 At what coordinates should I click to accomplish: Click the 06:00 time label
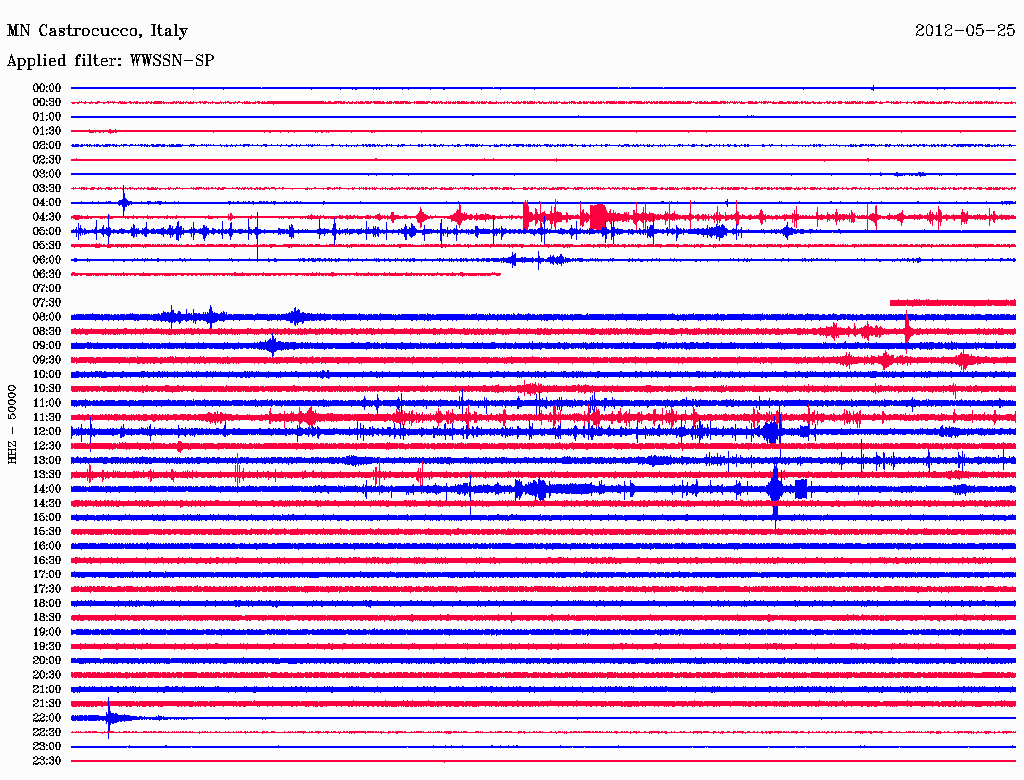(x=47, y=260)
